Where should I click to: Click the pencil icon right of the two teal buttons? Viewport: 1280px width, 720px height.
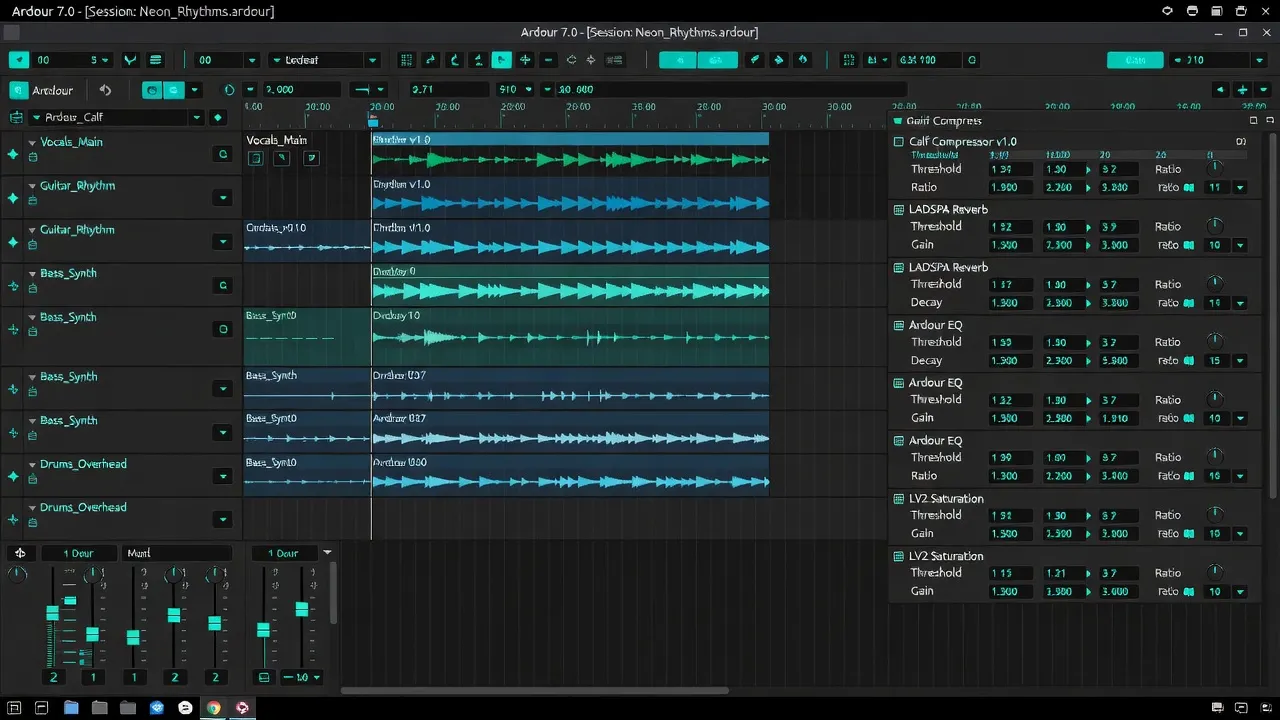755,60
